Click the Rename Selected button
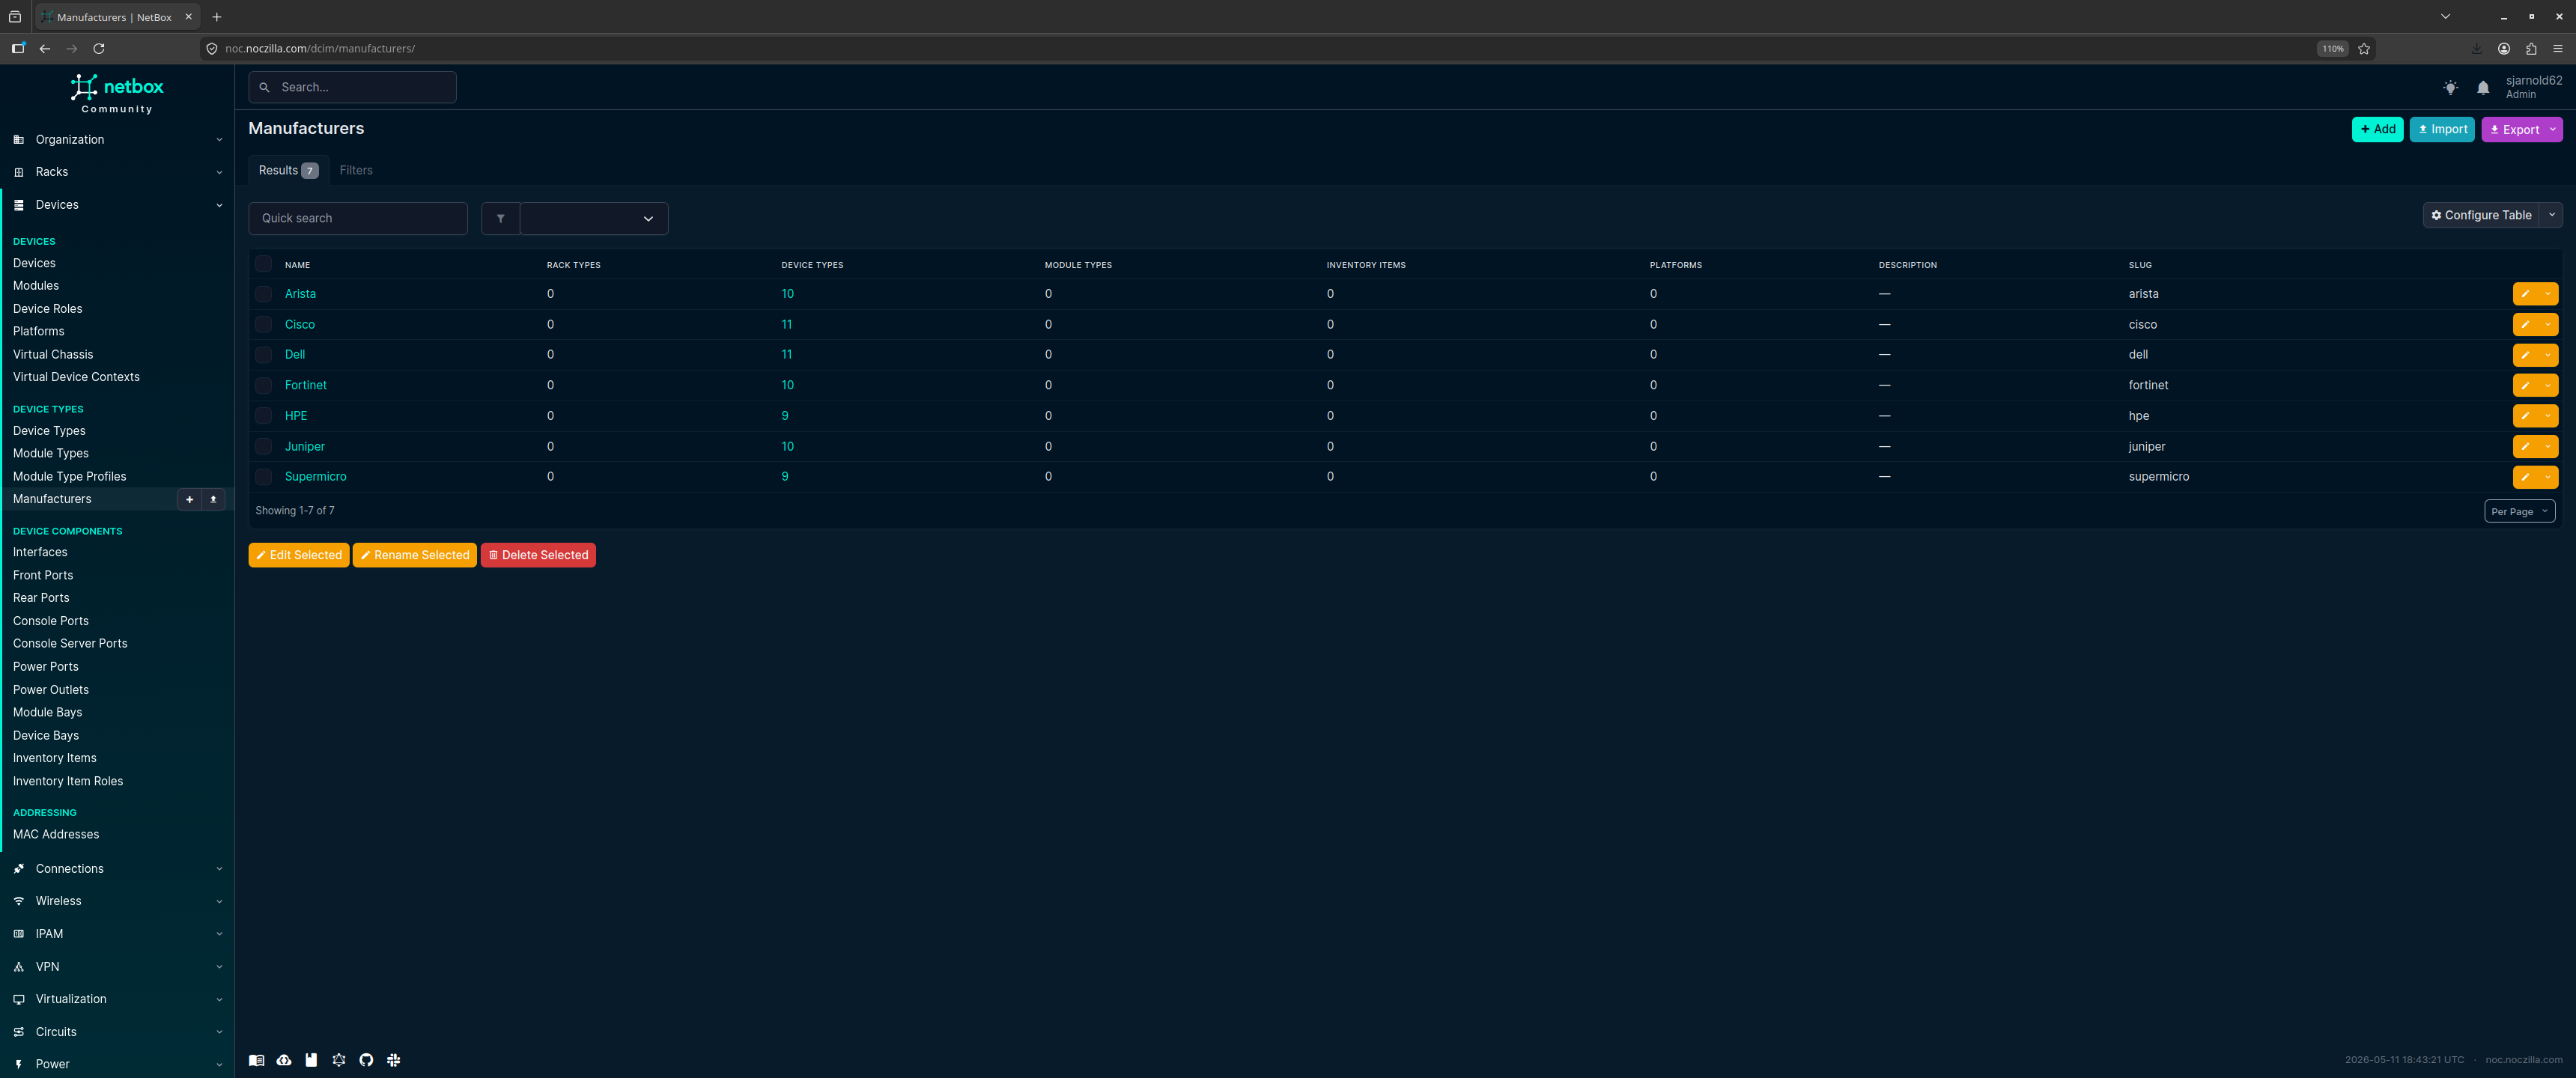 pyautogui.click(x=415, y=555)
